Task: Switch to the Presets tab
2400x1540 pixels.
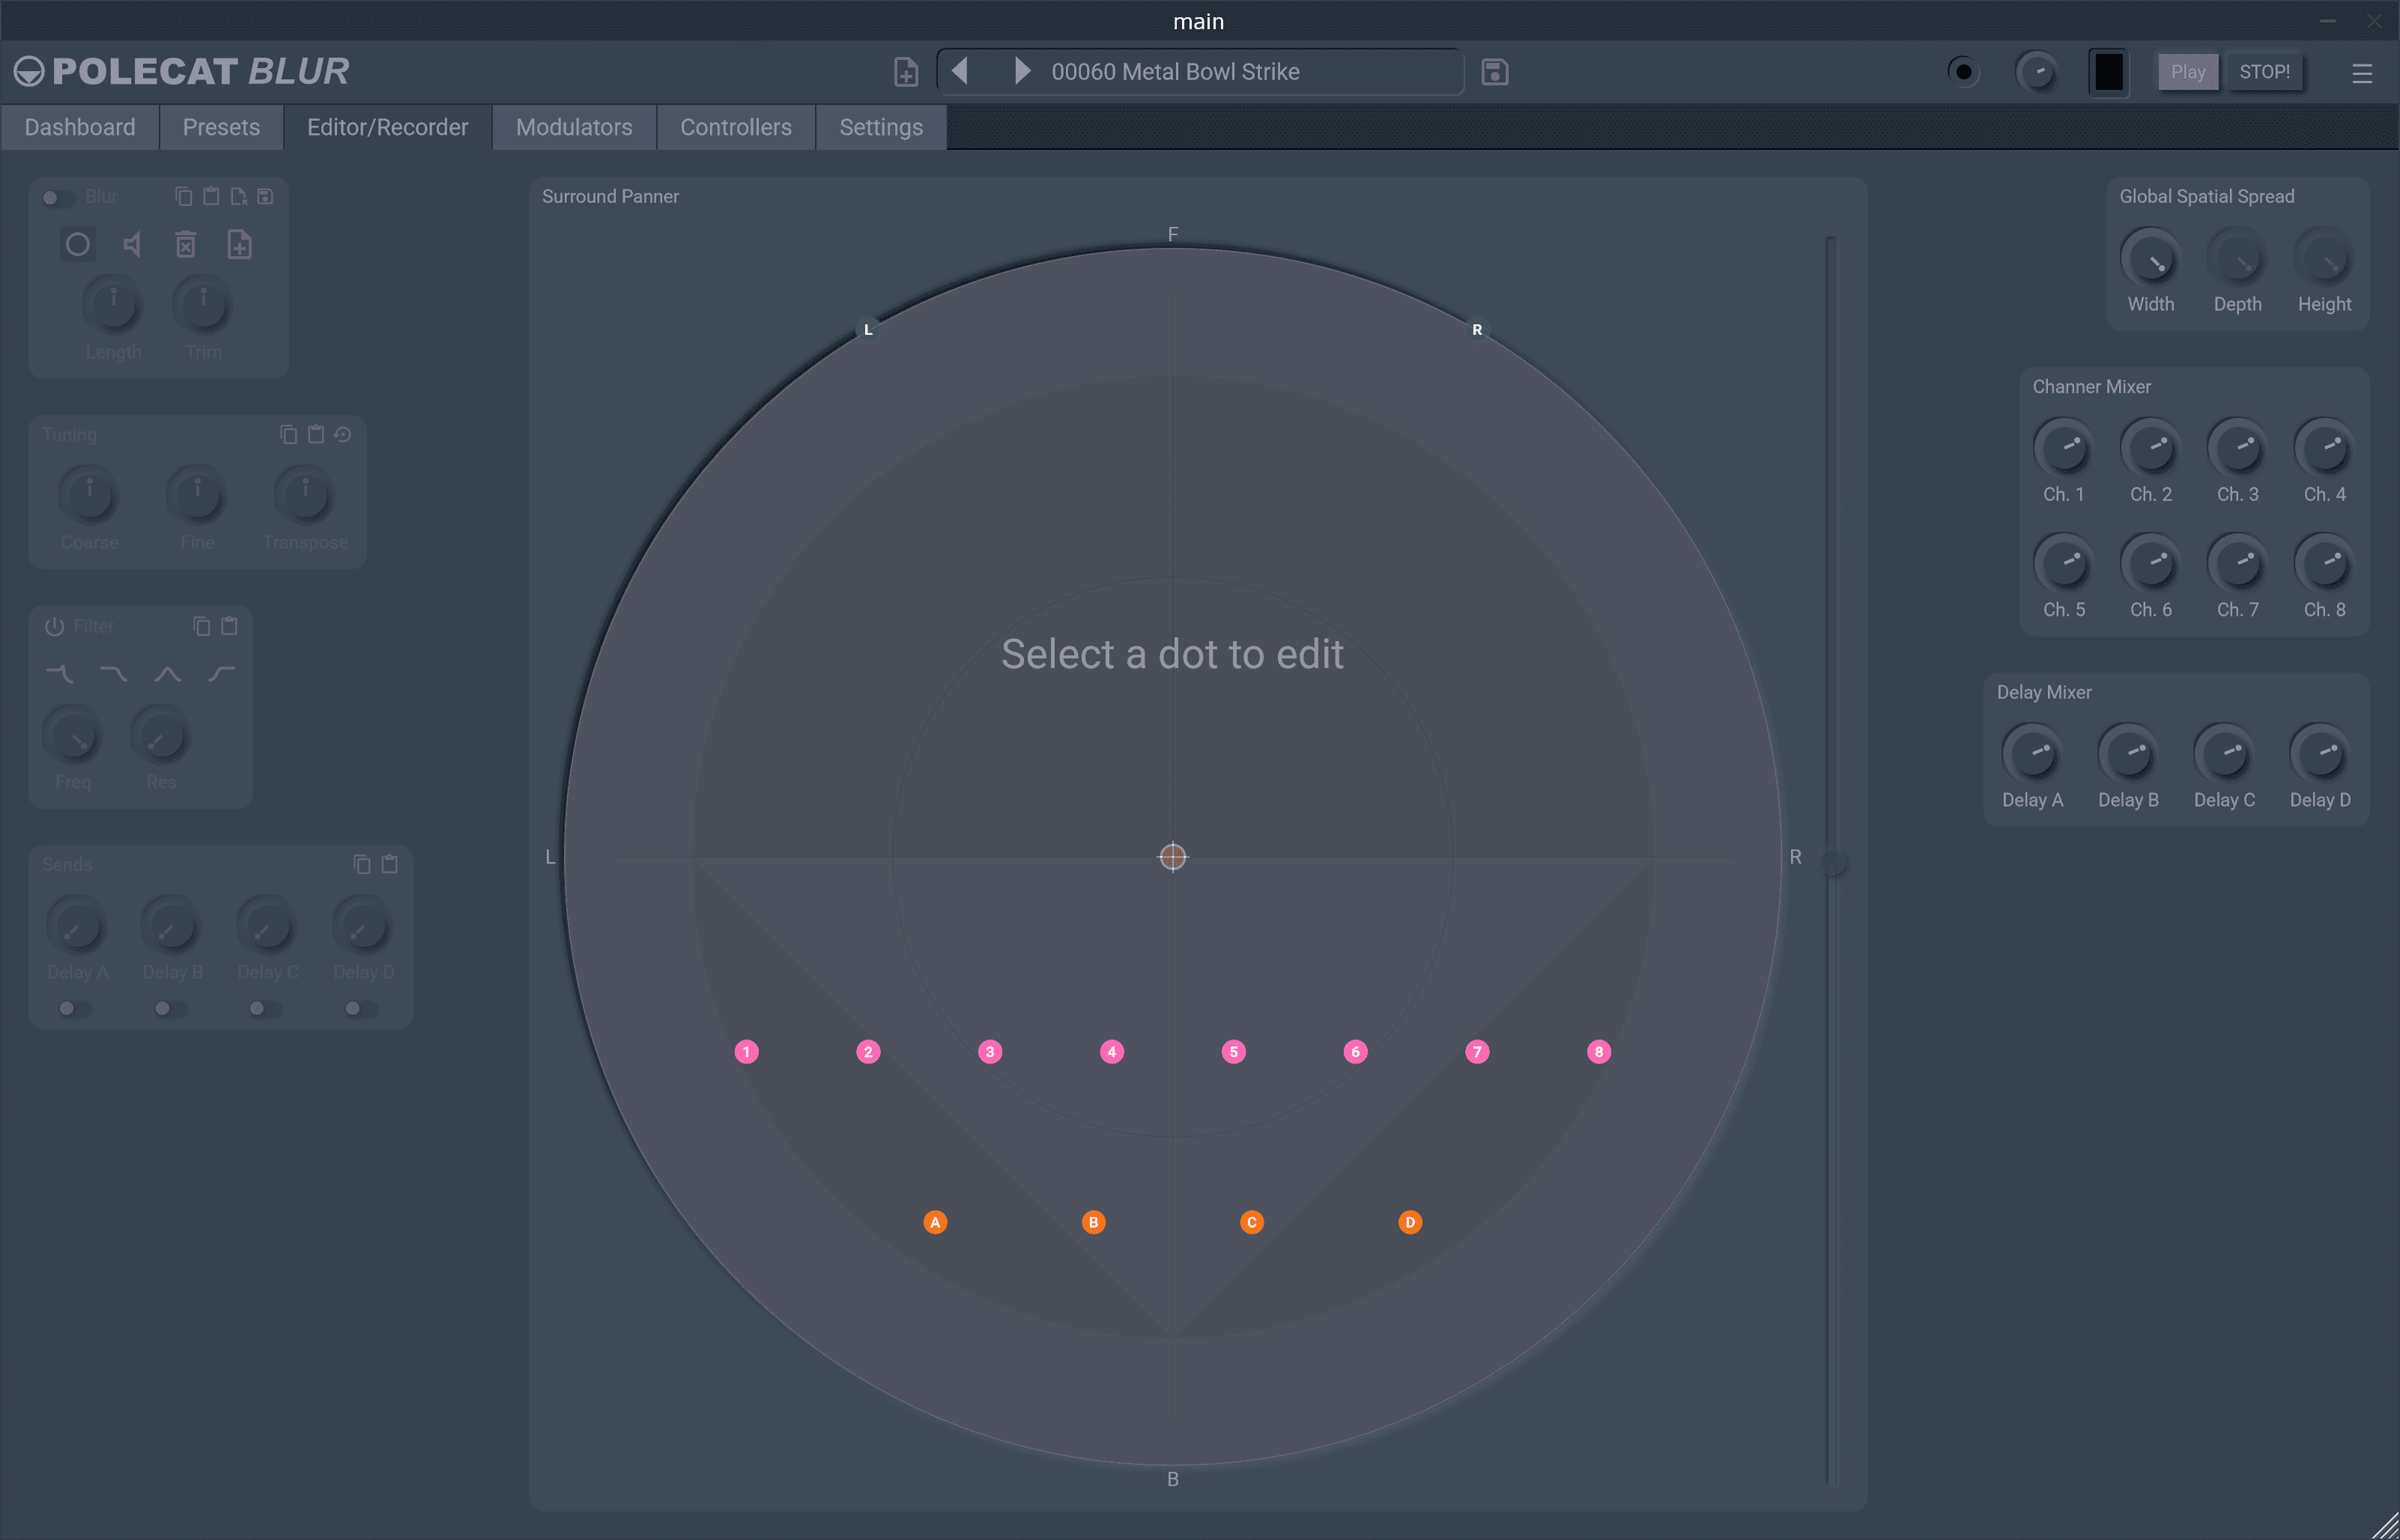Action: coord(221,127)
